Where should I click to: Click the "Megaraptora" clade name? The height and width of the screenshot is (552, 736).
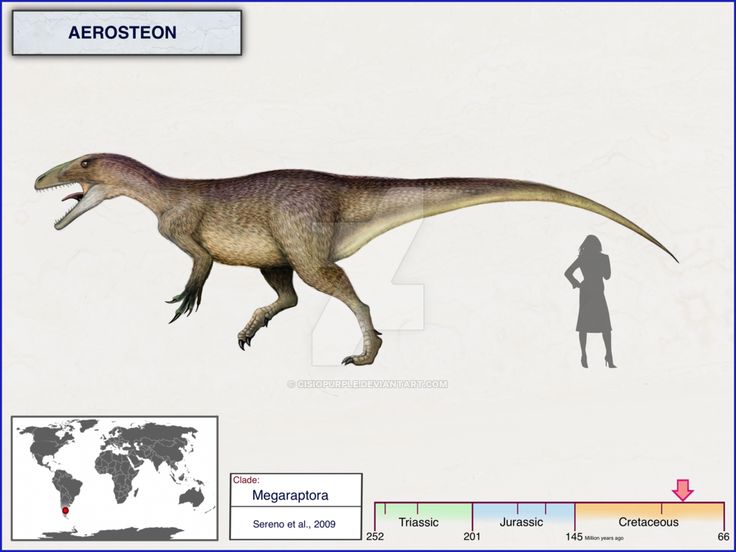click(290, 495)
